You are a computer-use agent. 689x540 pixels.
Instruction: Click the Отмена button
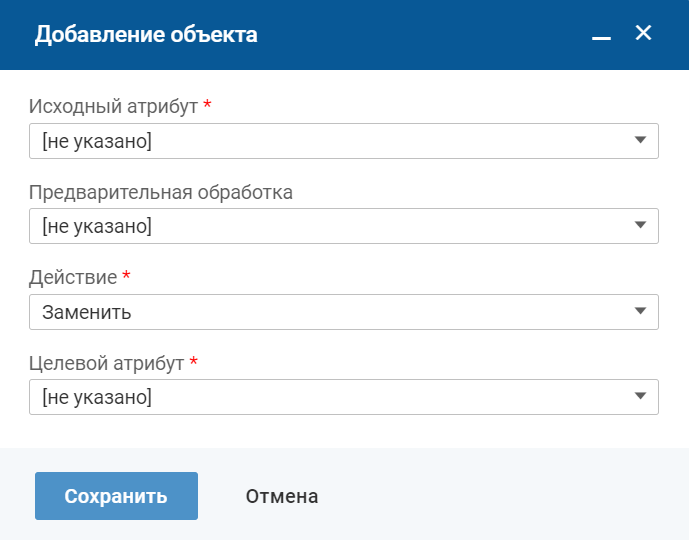(282, 496)
